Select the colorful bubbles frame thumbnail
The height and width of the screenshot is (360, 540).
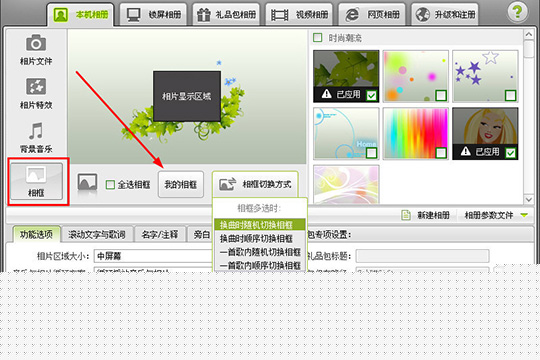(416, 76)
